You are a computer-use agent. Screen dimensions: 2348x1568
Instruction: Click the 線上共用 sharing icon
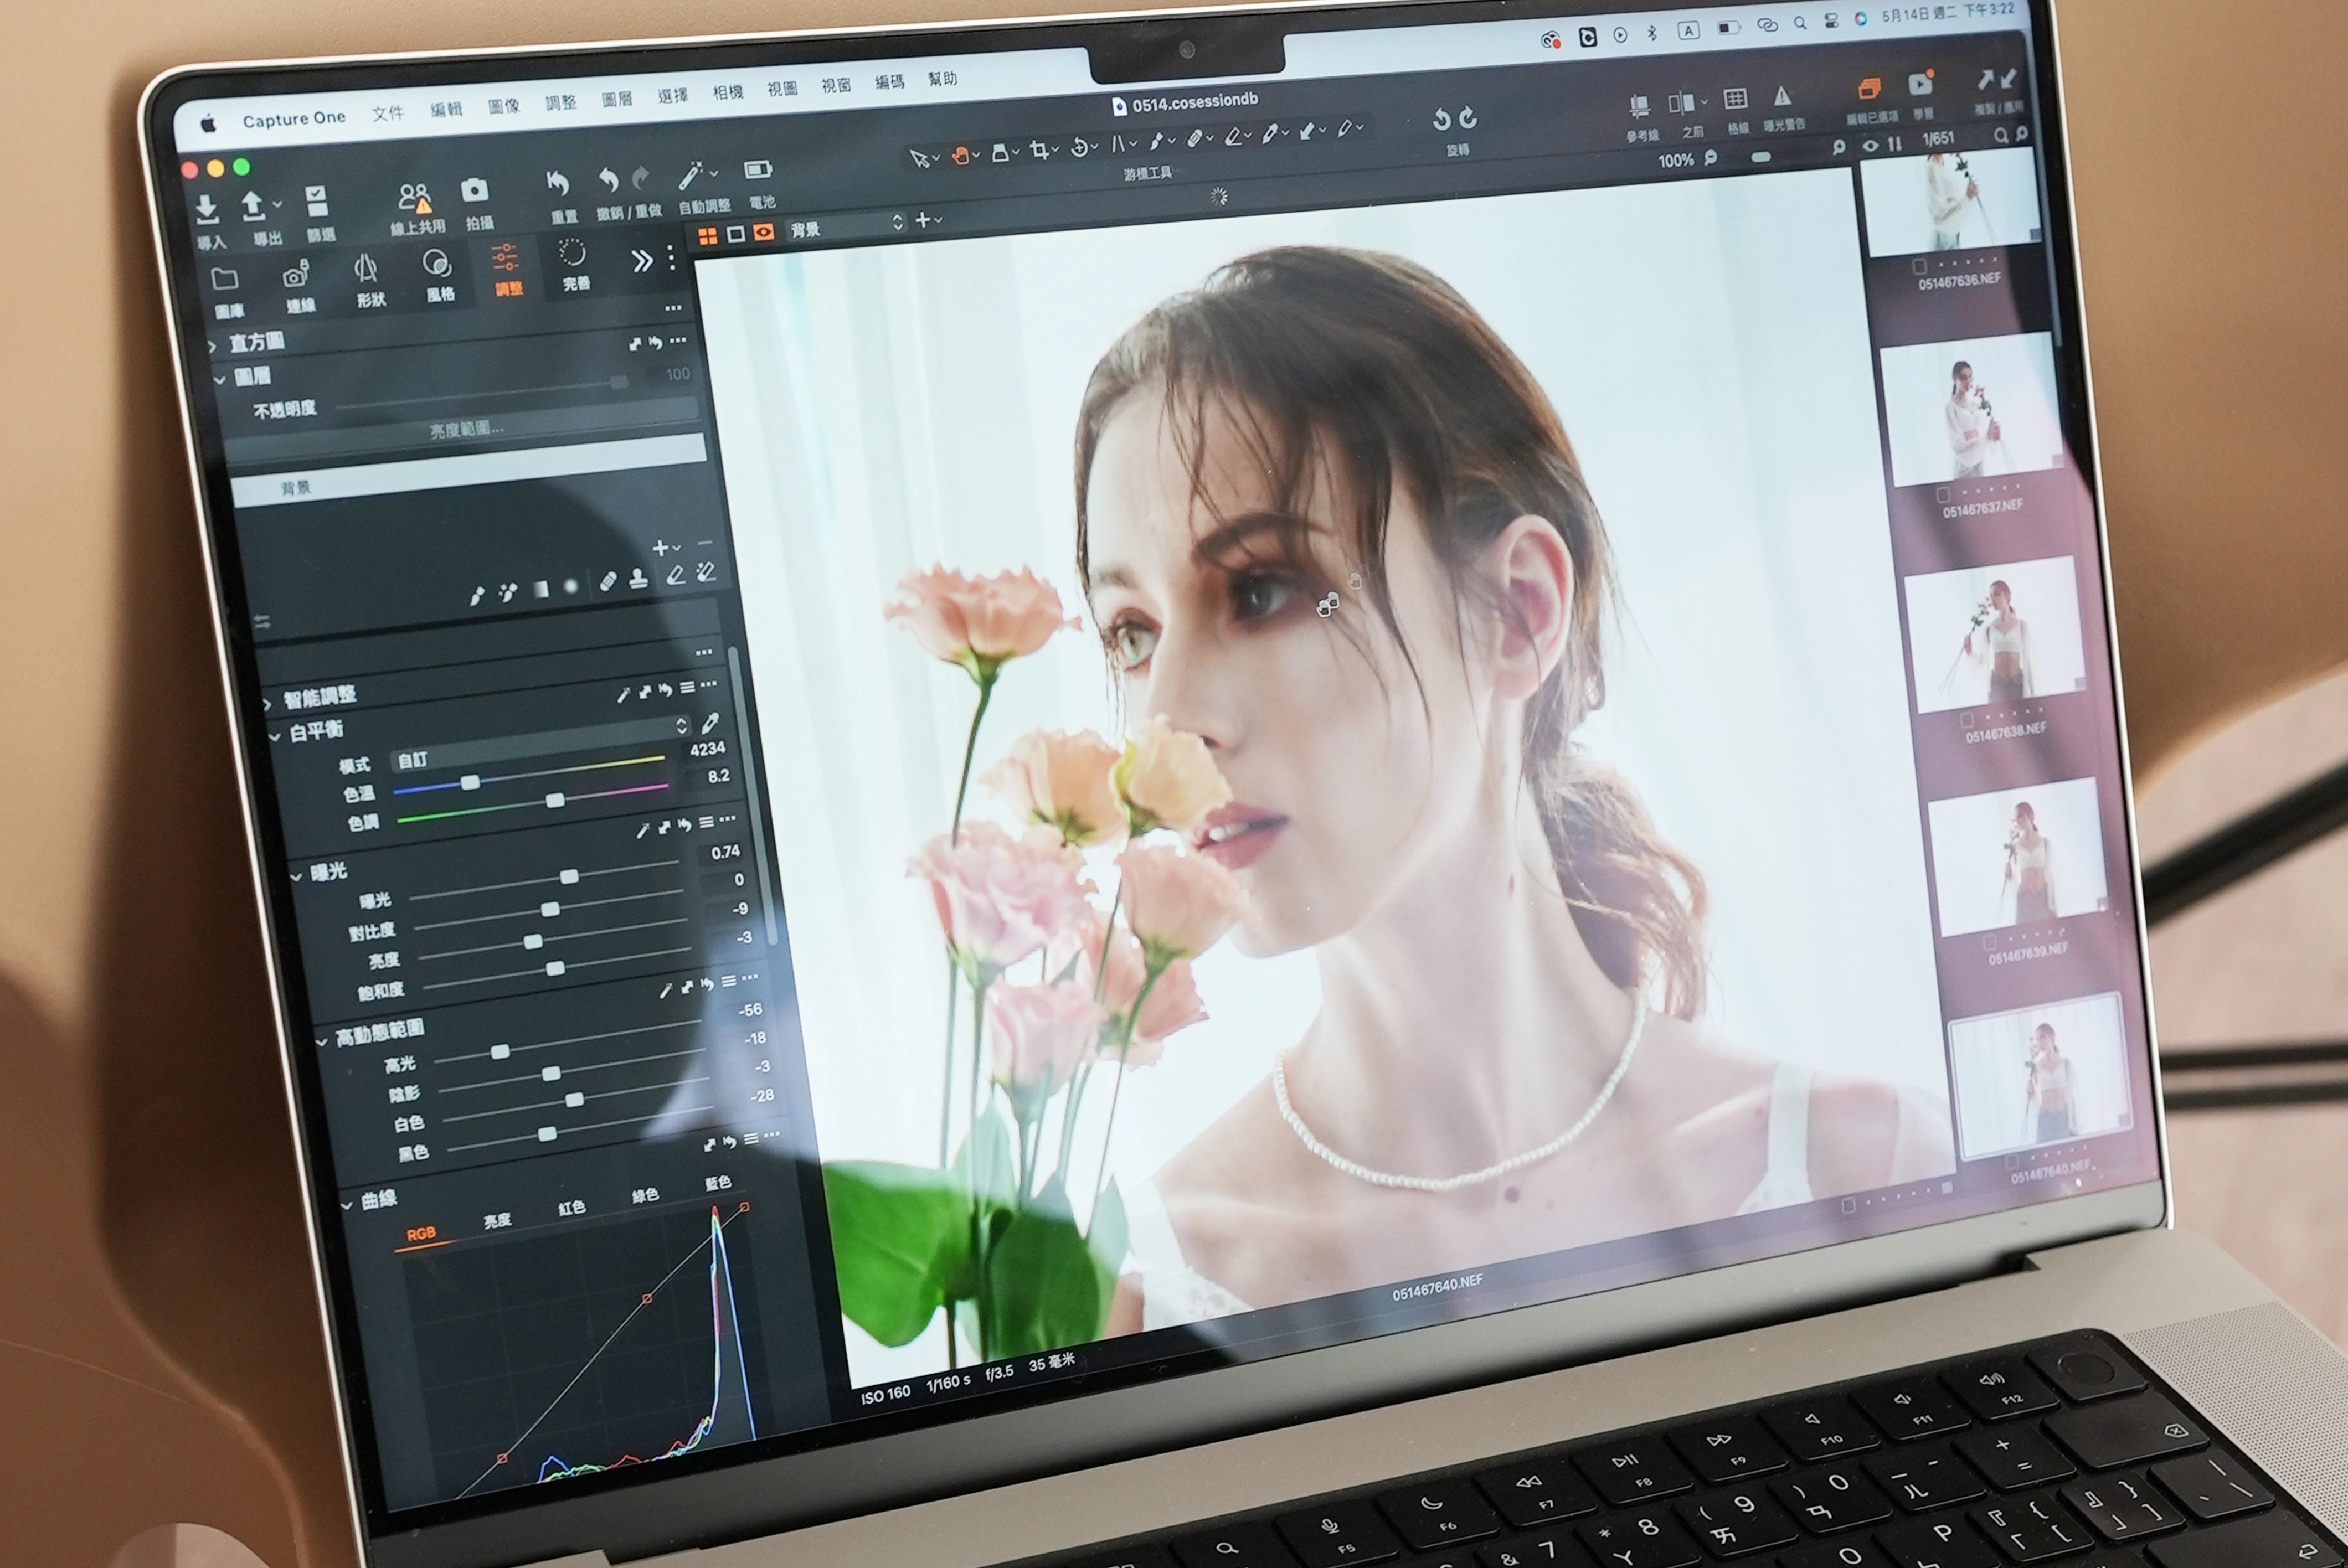point(414,198)
